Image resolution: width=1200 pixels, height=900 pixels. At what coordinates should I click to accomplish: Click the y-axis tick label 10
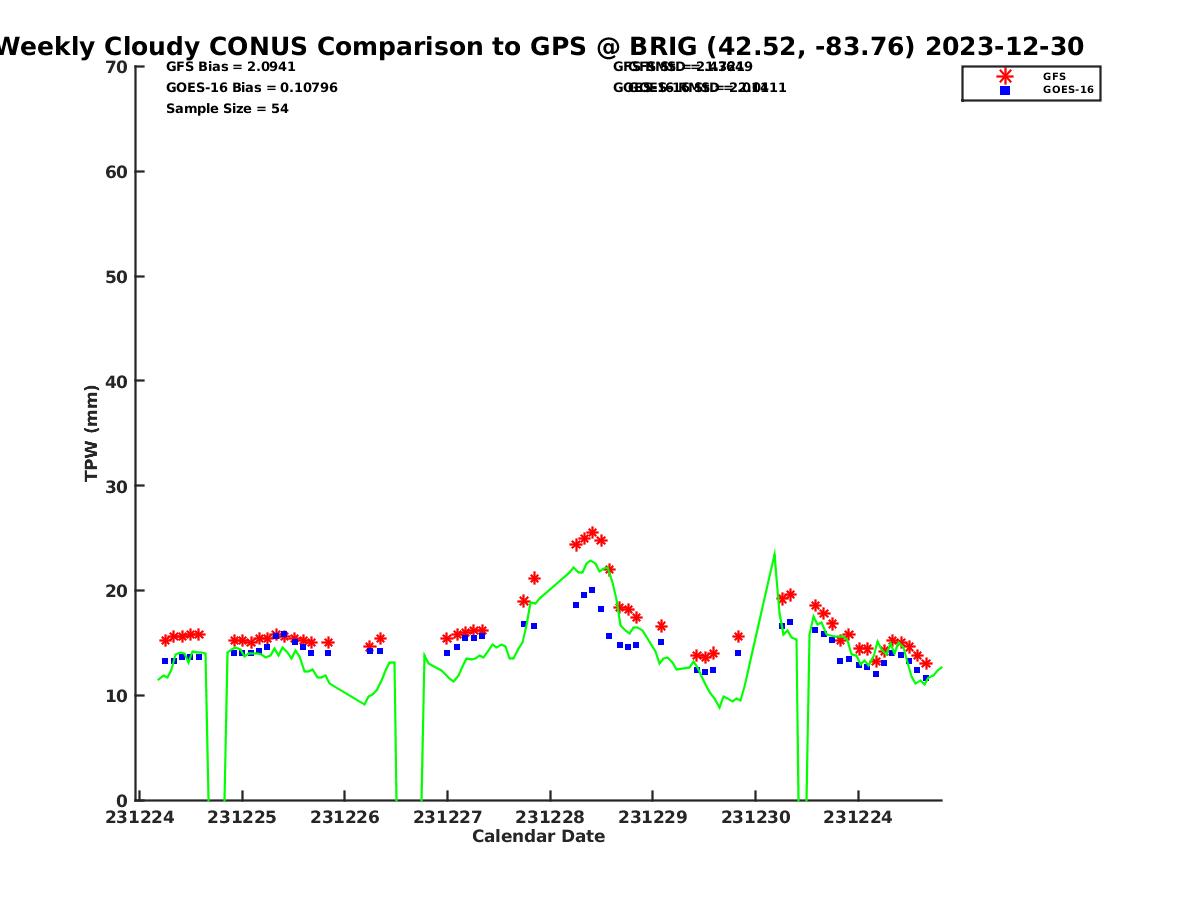tap(117, 696)
